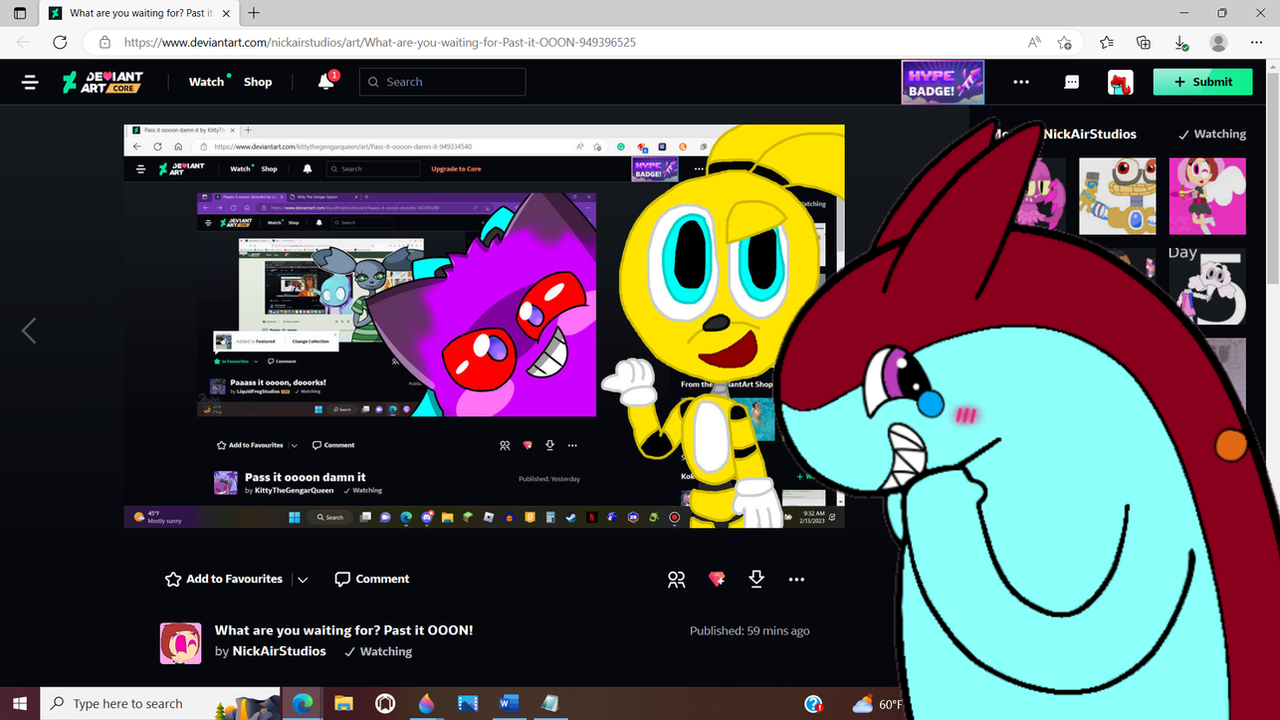Open the white hexagon circle app in taskbar
This screenshot has height=720, width=1280.
pyautogui.click(x=385, y=704)
